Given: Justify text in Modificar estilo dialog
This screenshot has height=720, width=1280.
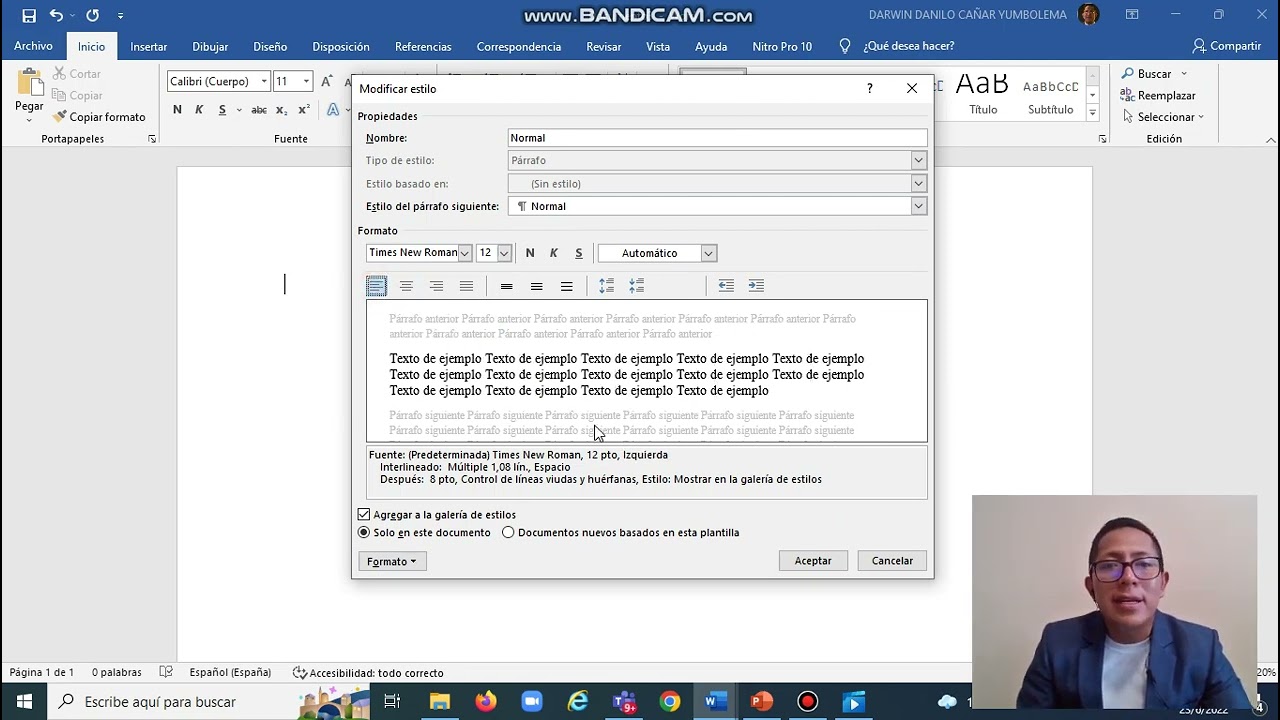Looking at the screenshot, I should click(466, 286).
